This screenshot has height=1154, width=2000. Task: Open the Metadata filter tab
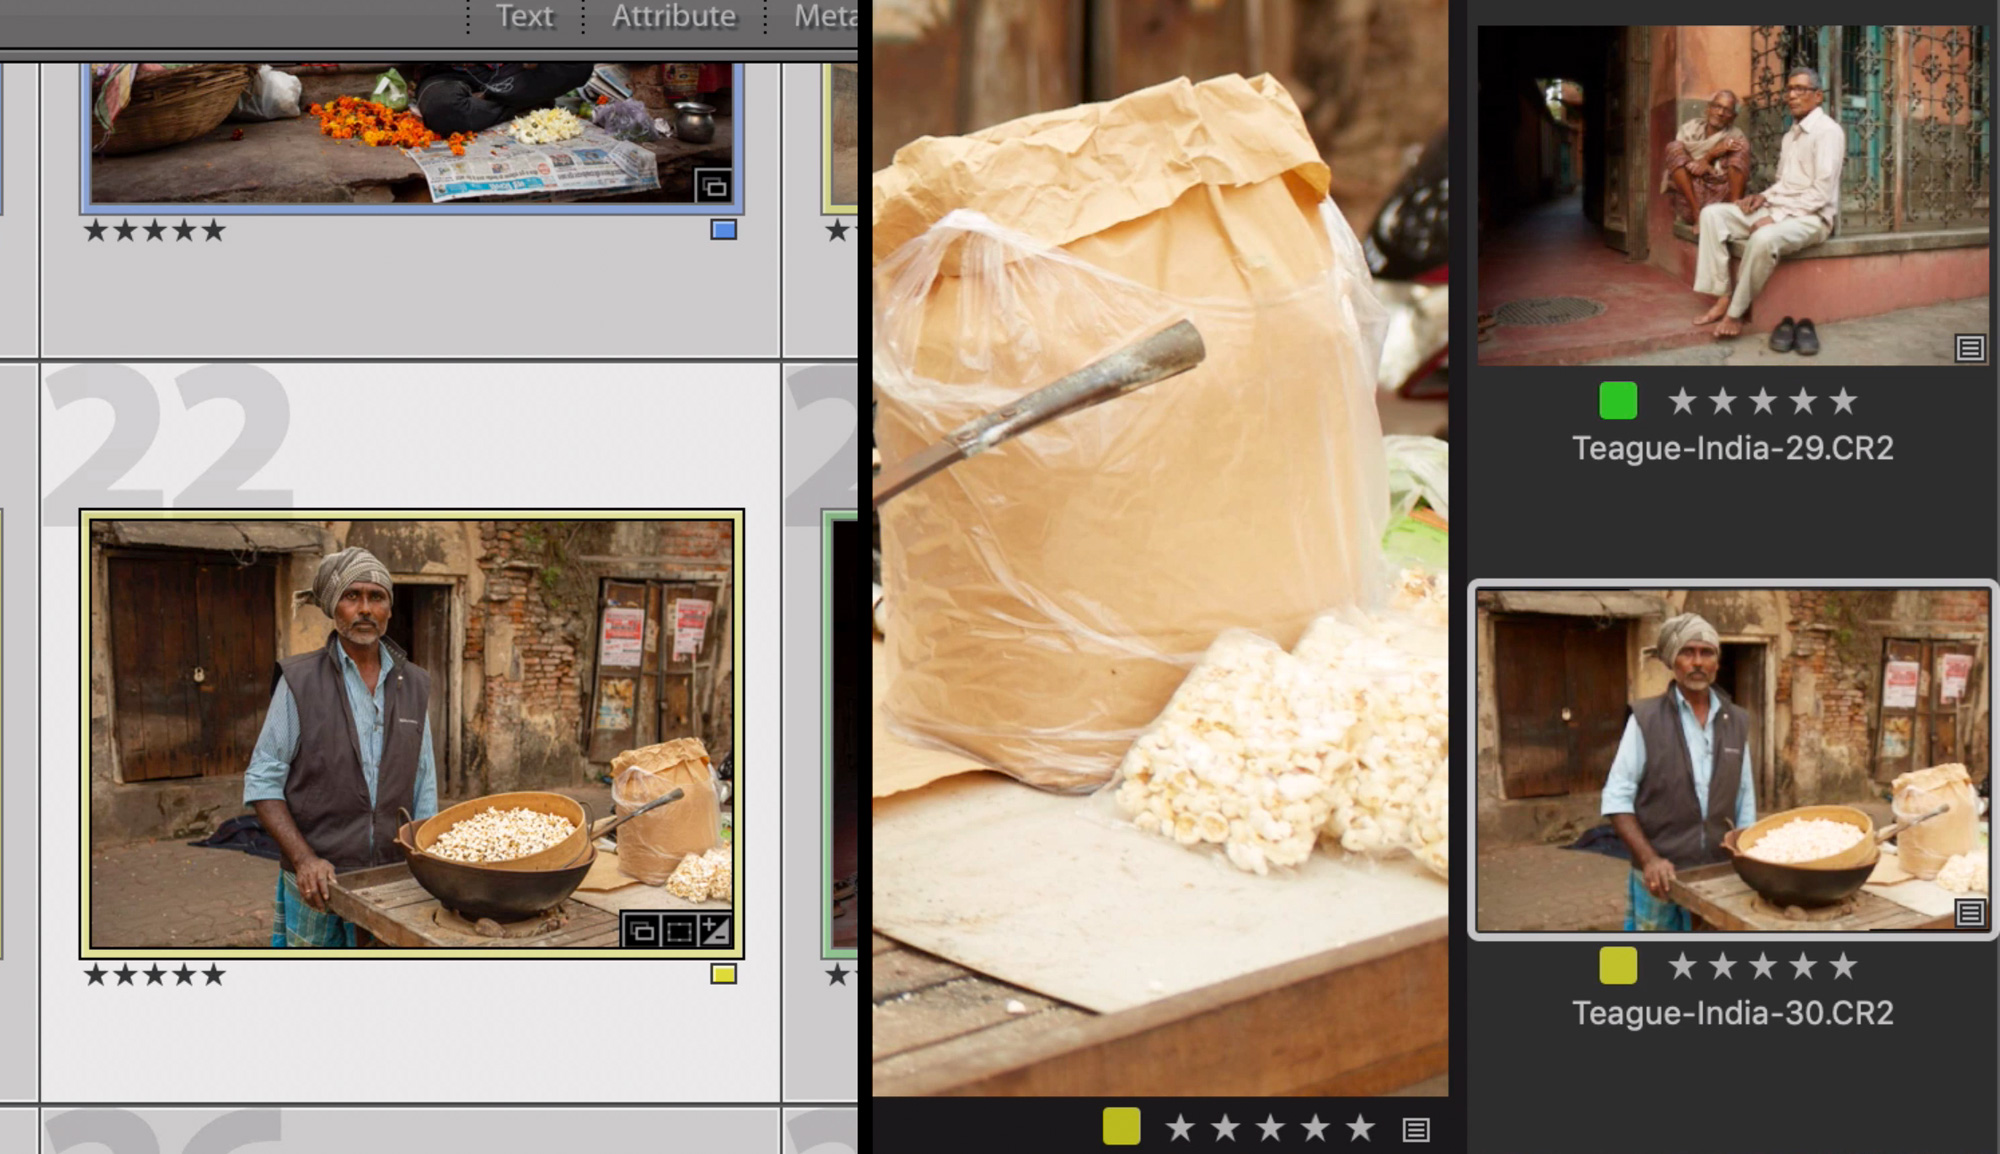tap(825, 16)
